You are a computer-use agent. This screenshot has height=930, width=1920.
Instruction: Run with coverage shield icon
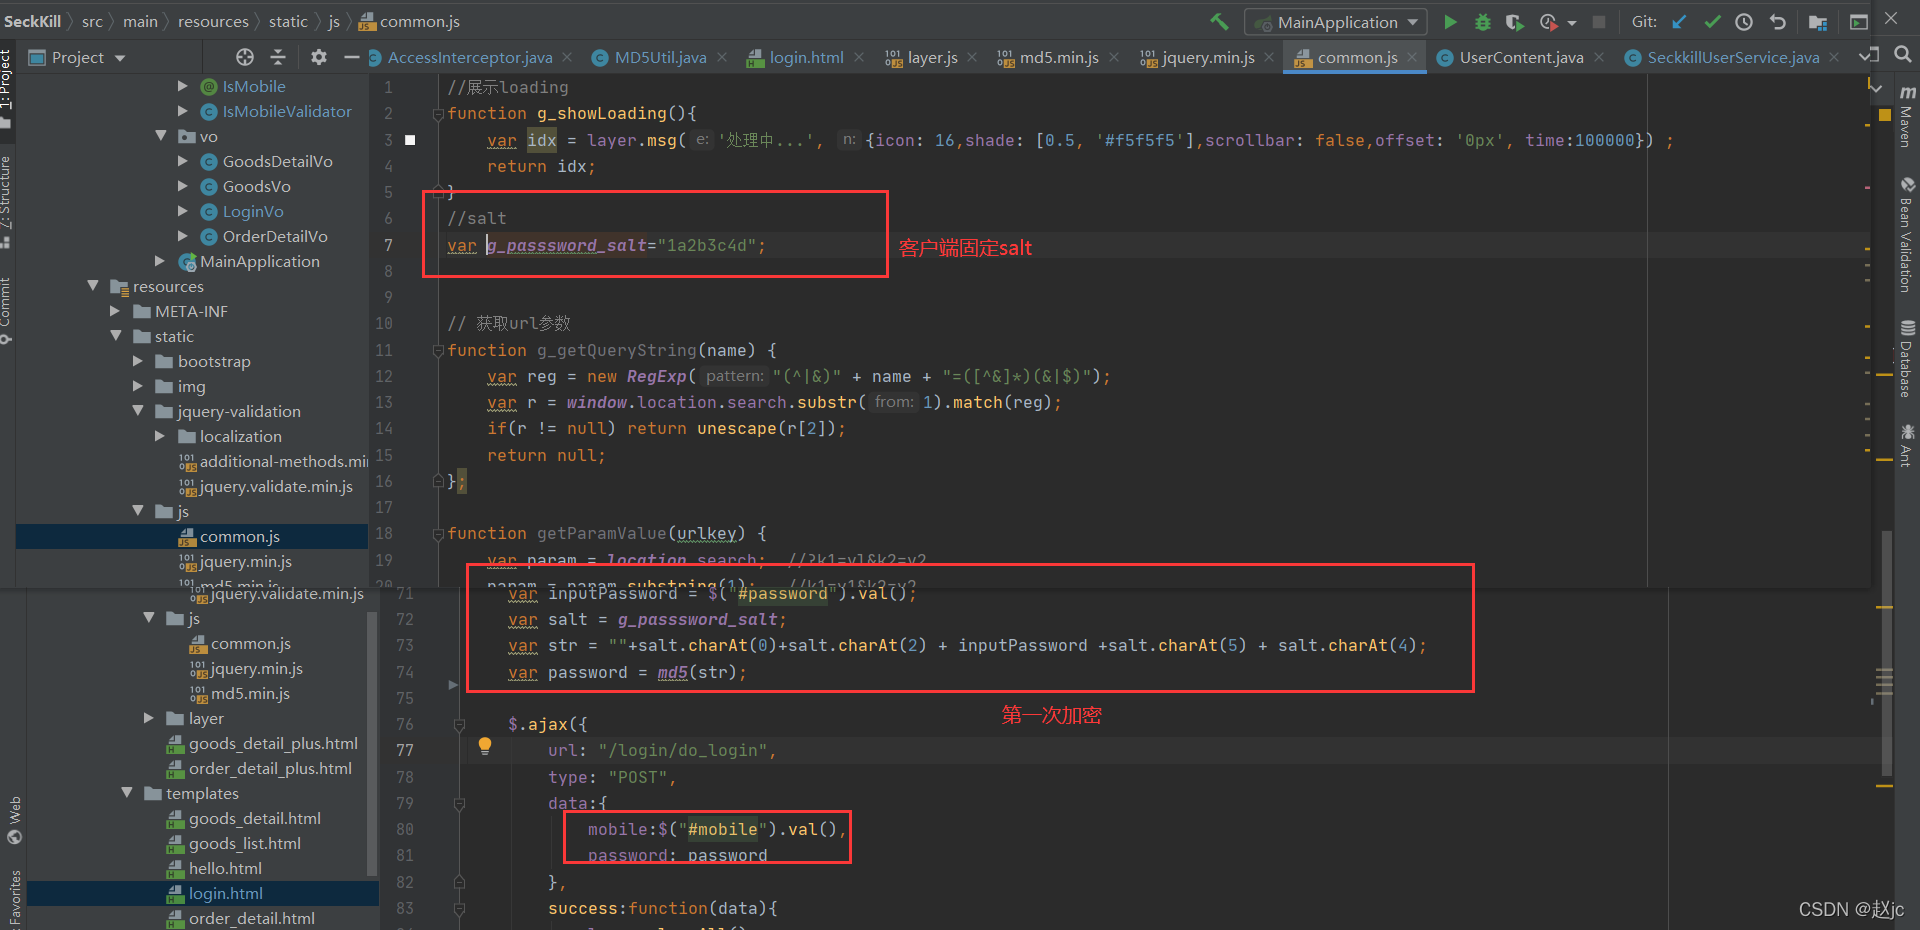pyautogui.click(x=1515, y=21)
